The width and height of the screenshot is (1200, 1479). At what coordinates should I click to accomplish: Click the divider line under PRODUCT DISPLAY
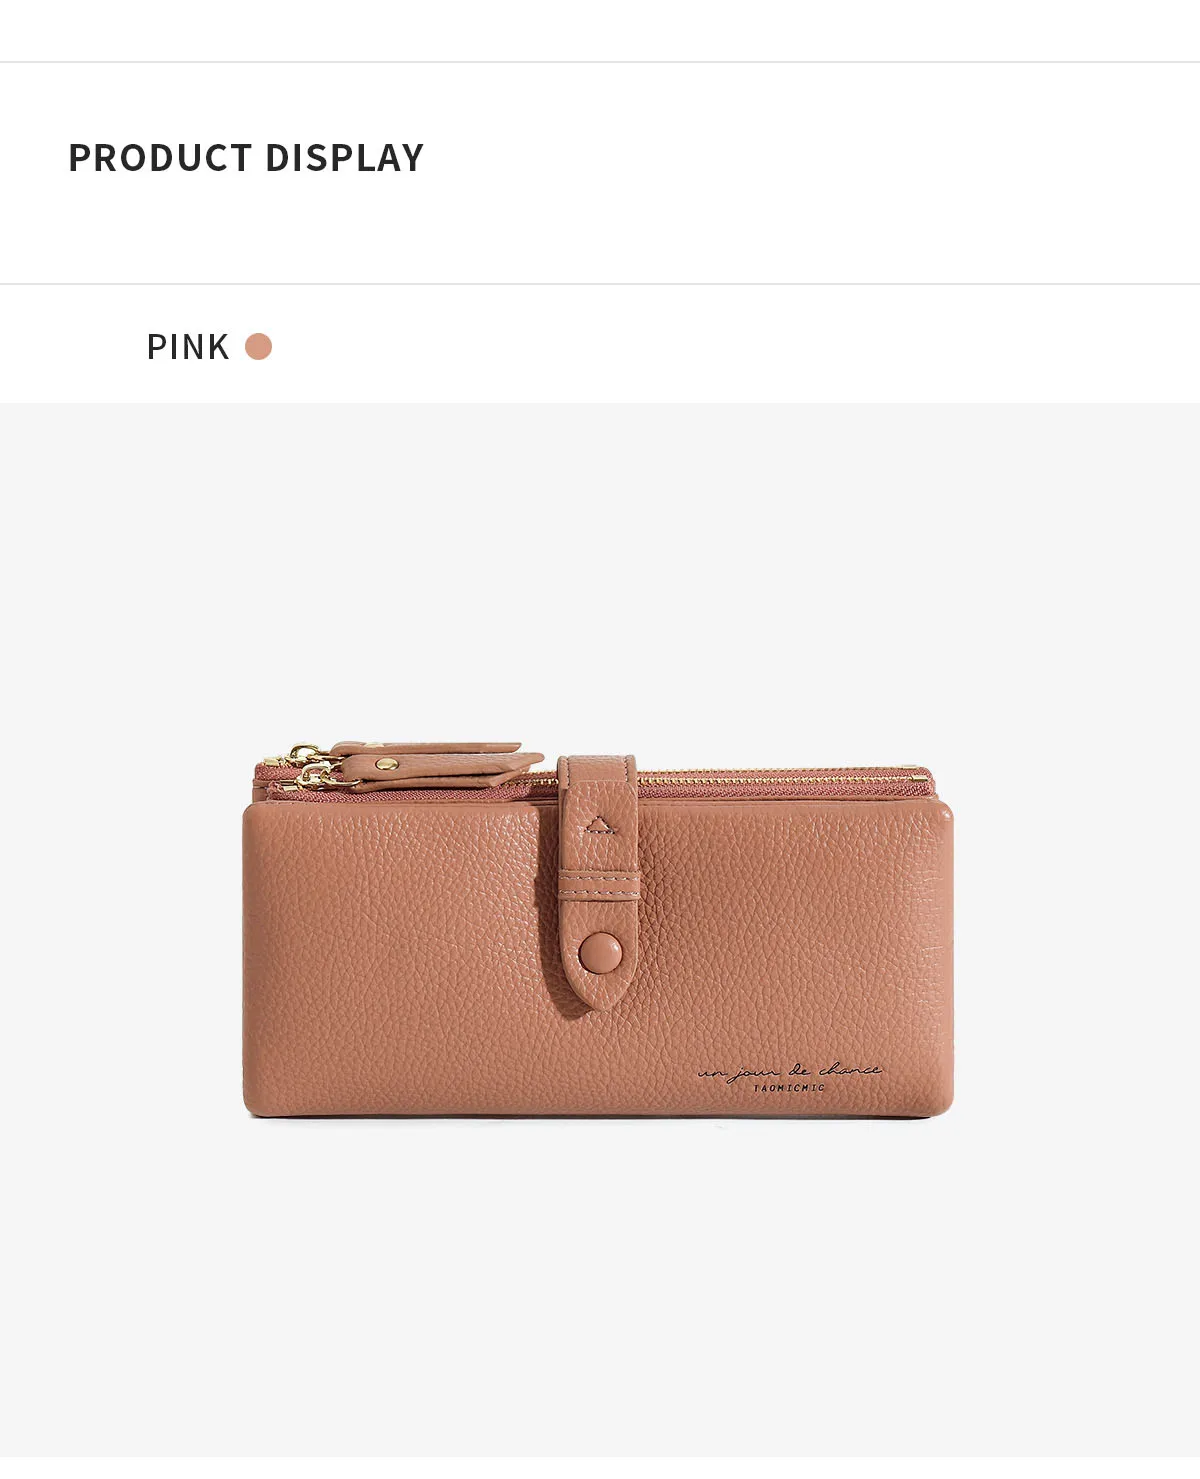click(x=600, y=284)
